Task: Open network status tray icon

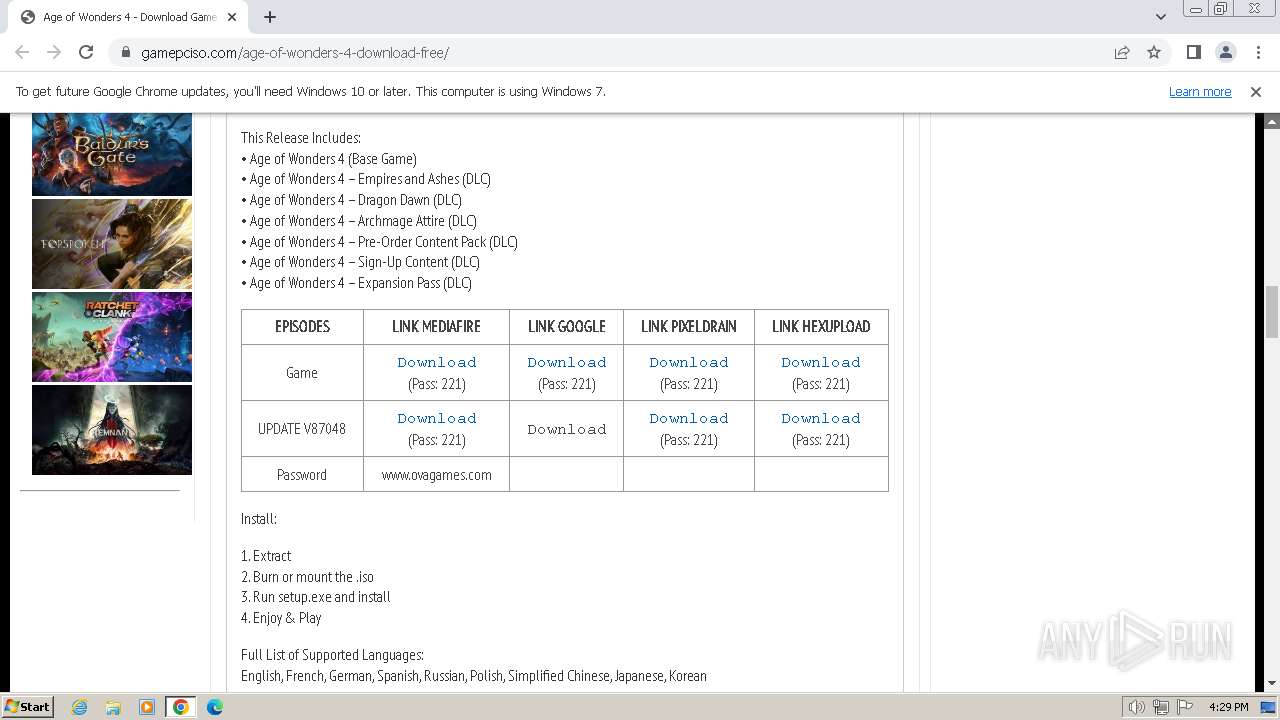Action: click(1161, 707)
